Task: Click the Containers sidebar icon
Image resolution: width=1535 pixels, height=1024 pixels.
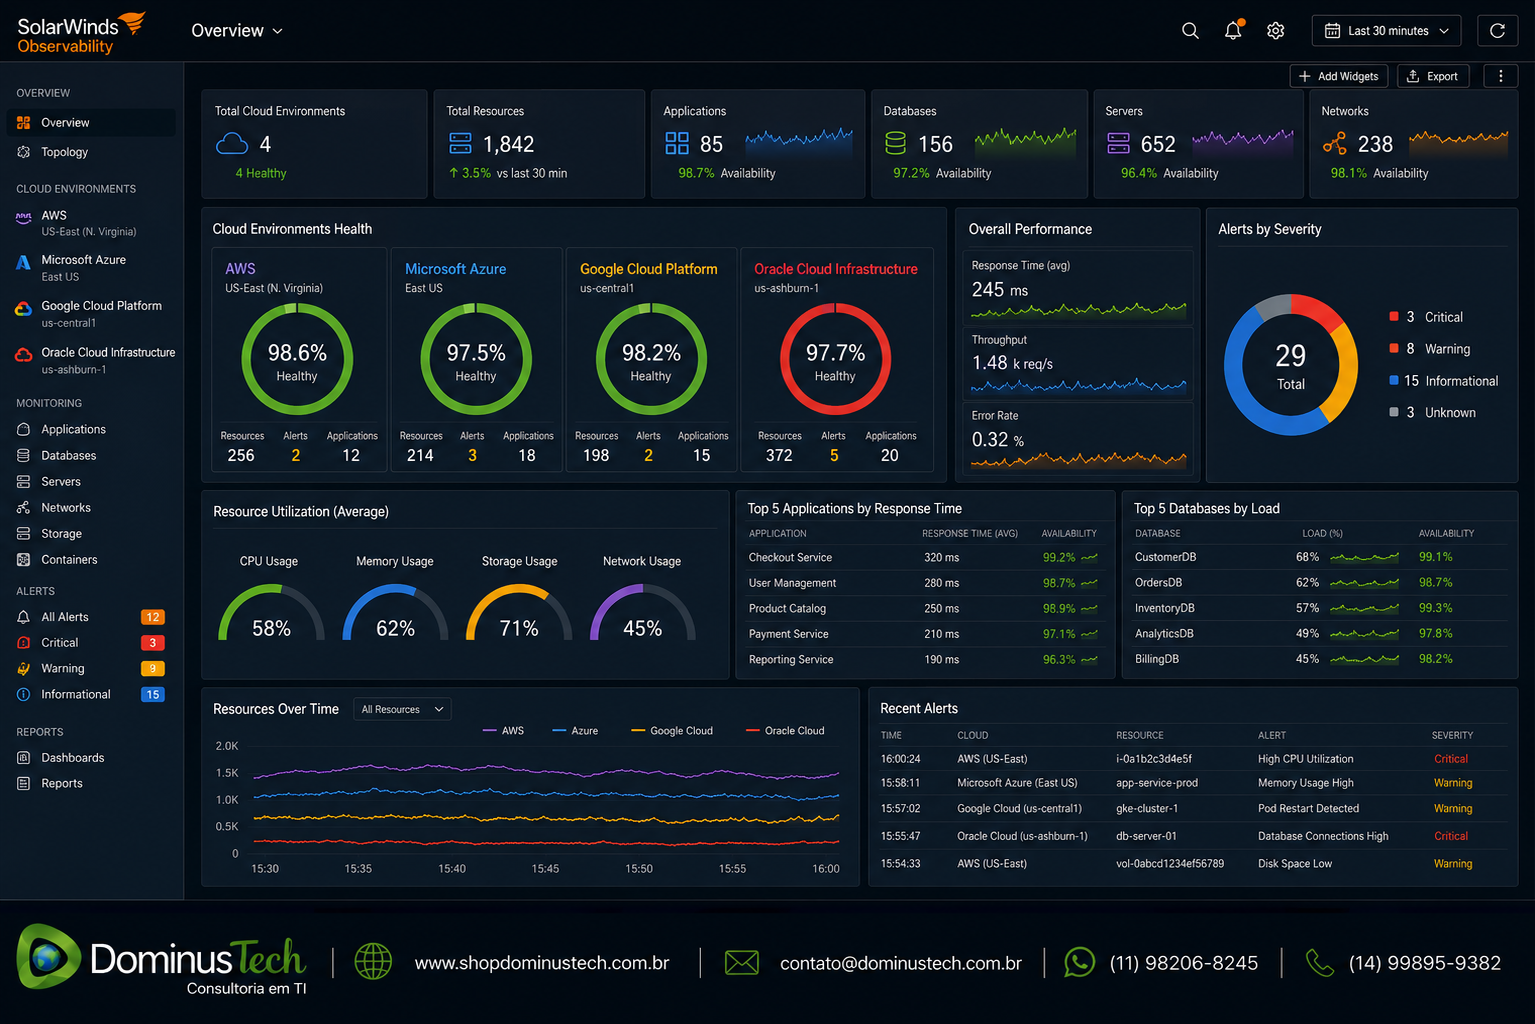Action: pos(23,560)
